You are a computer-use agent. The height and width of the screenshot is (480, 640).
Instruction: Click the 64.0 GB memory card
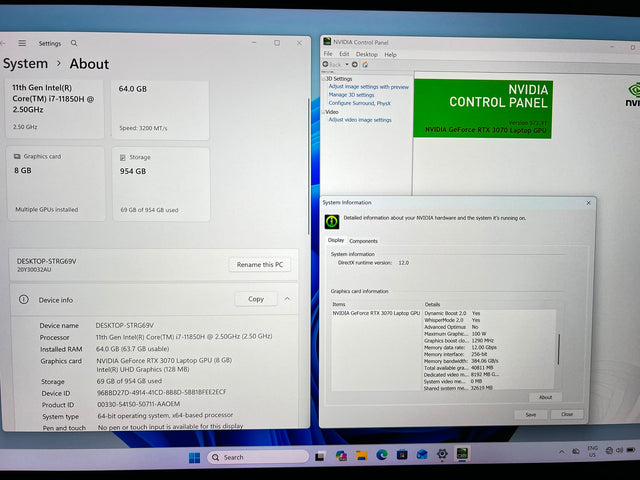click(160, 110)
